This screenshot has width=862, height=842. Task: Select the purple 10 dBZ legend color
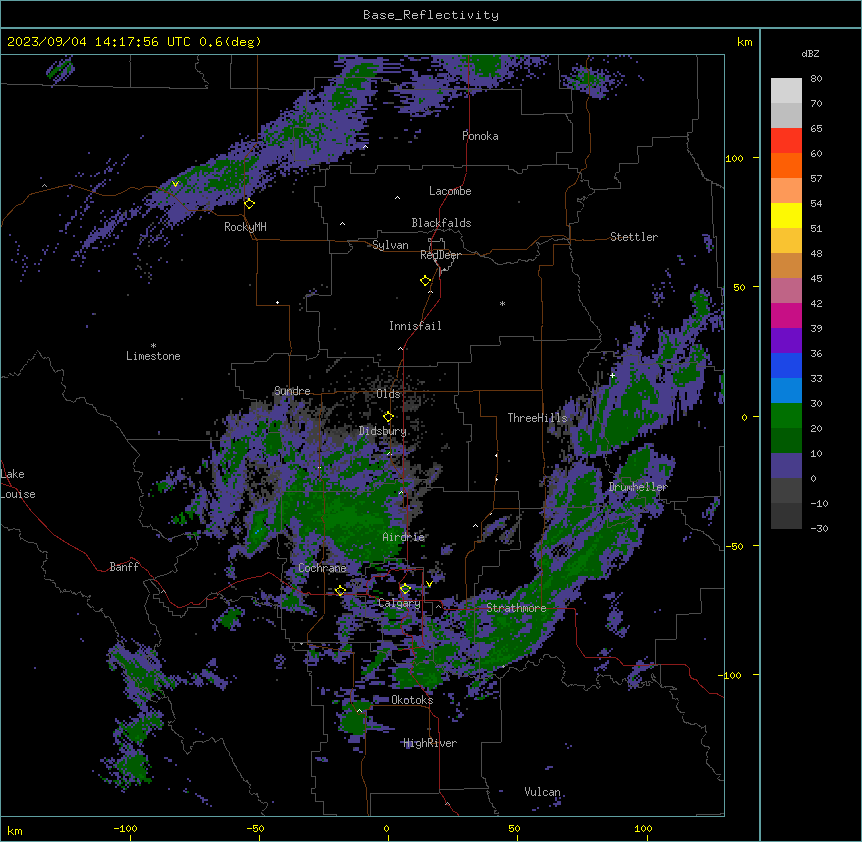coord(786,466)
